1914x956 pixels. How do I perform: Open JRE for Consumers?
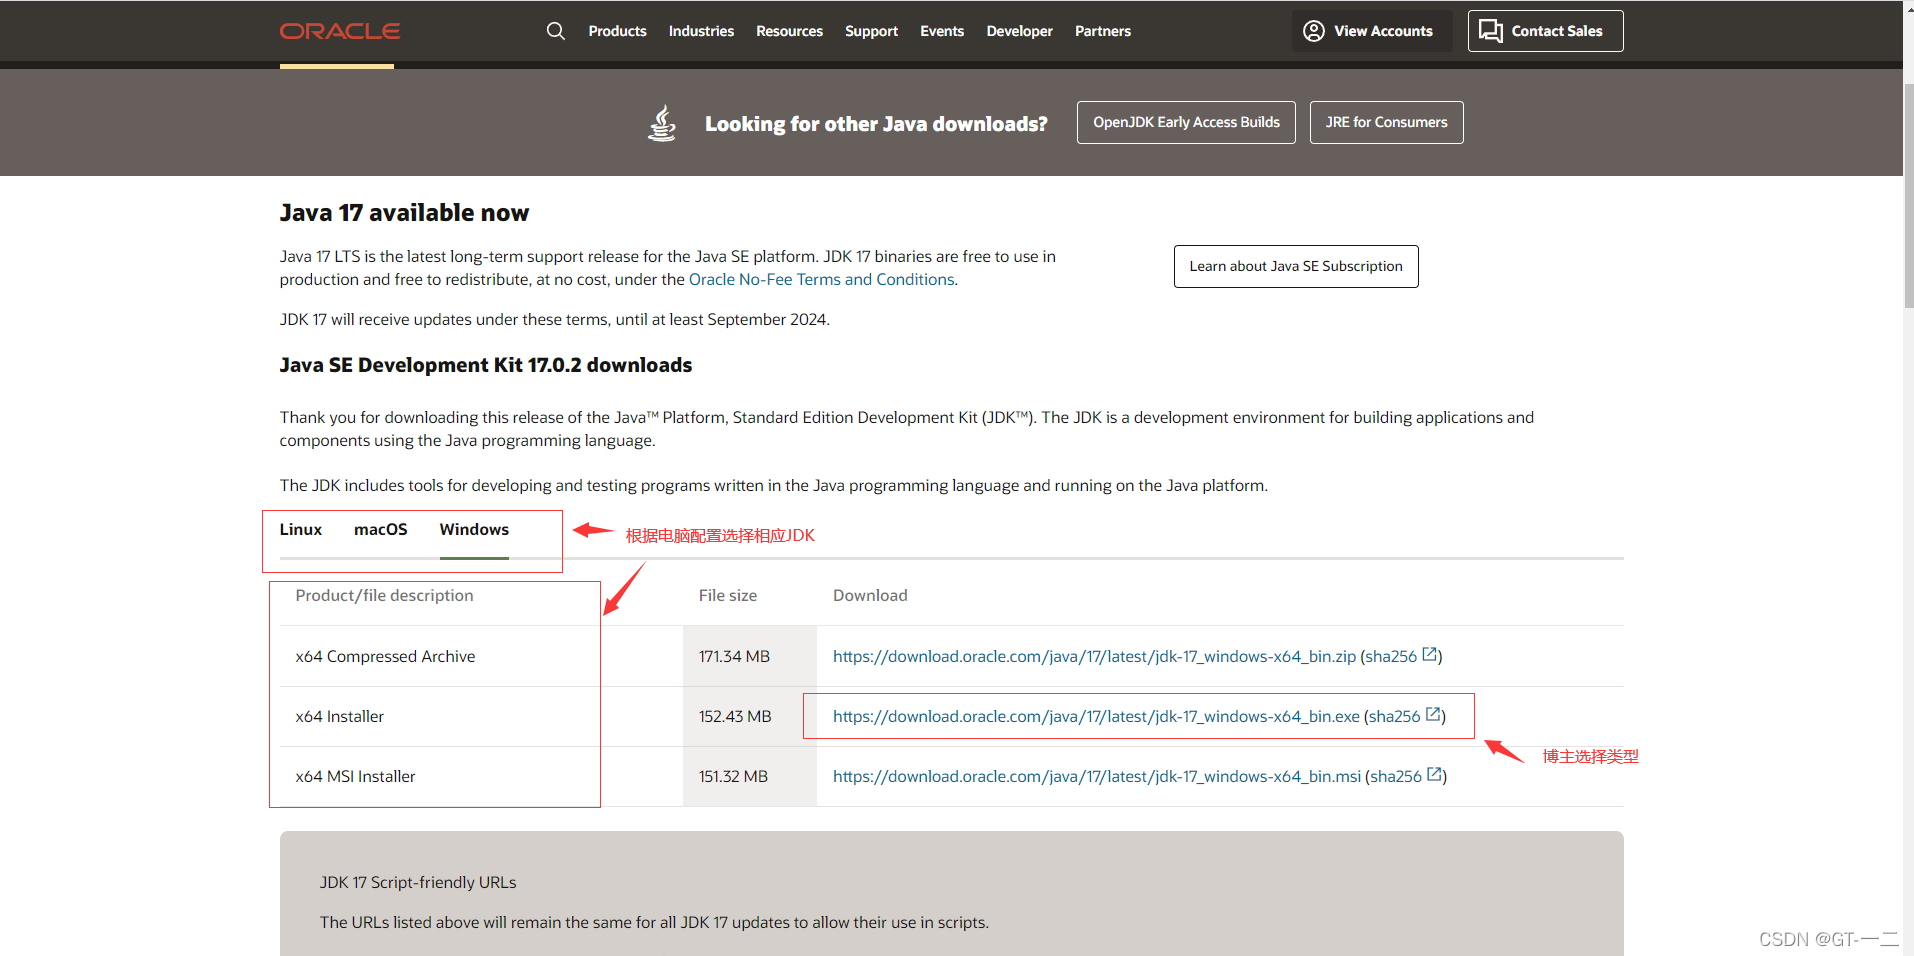pyautogui.click(x=1386, y=122)
